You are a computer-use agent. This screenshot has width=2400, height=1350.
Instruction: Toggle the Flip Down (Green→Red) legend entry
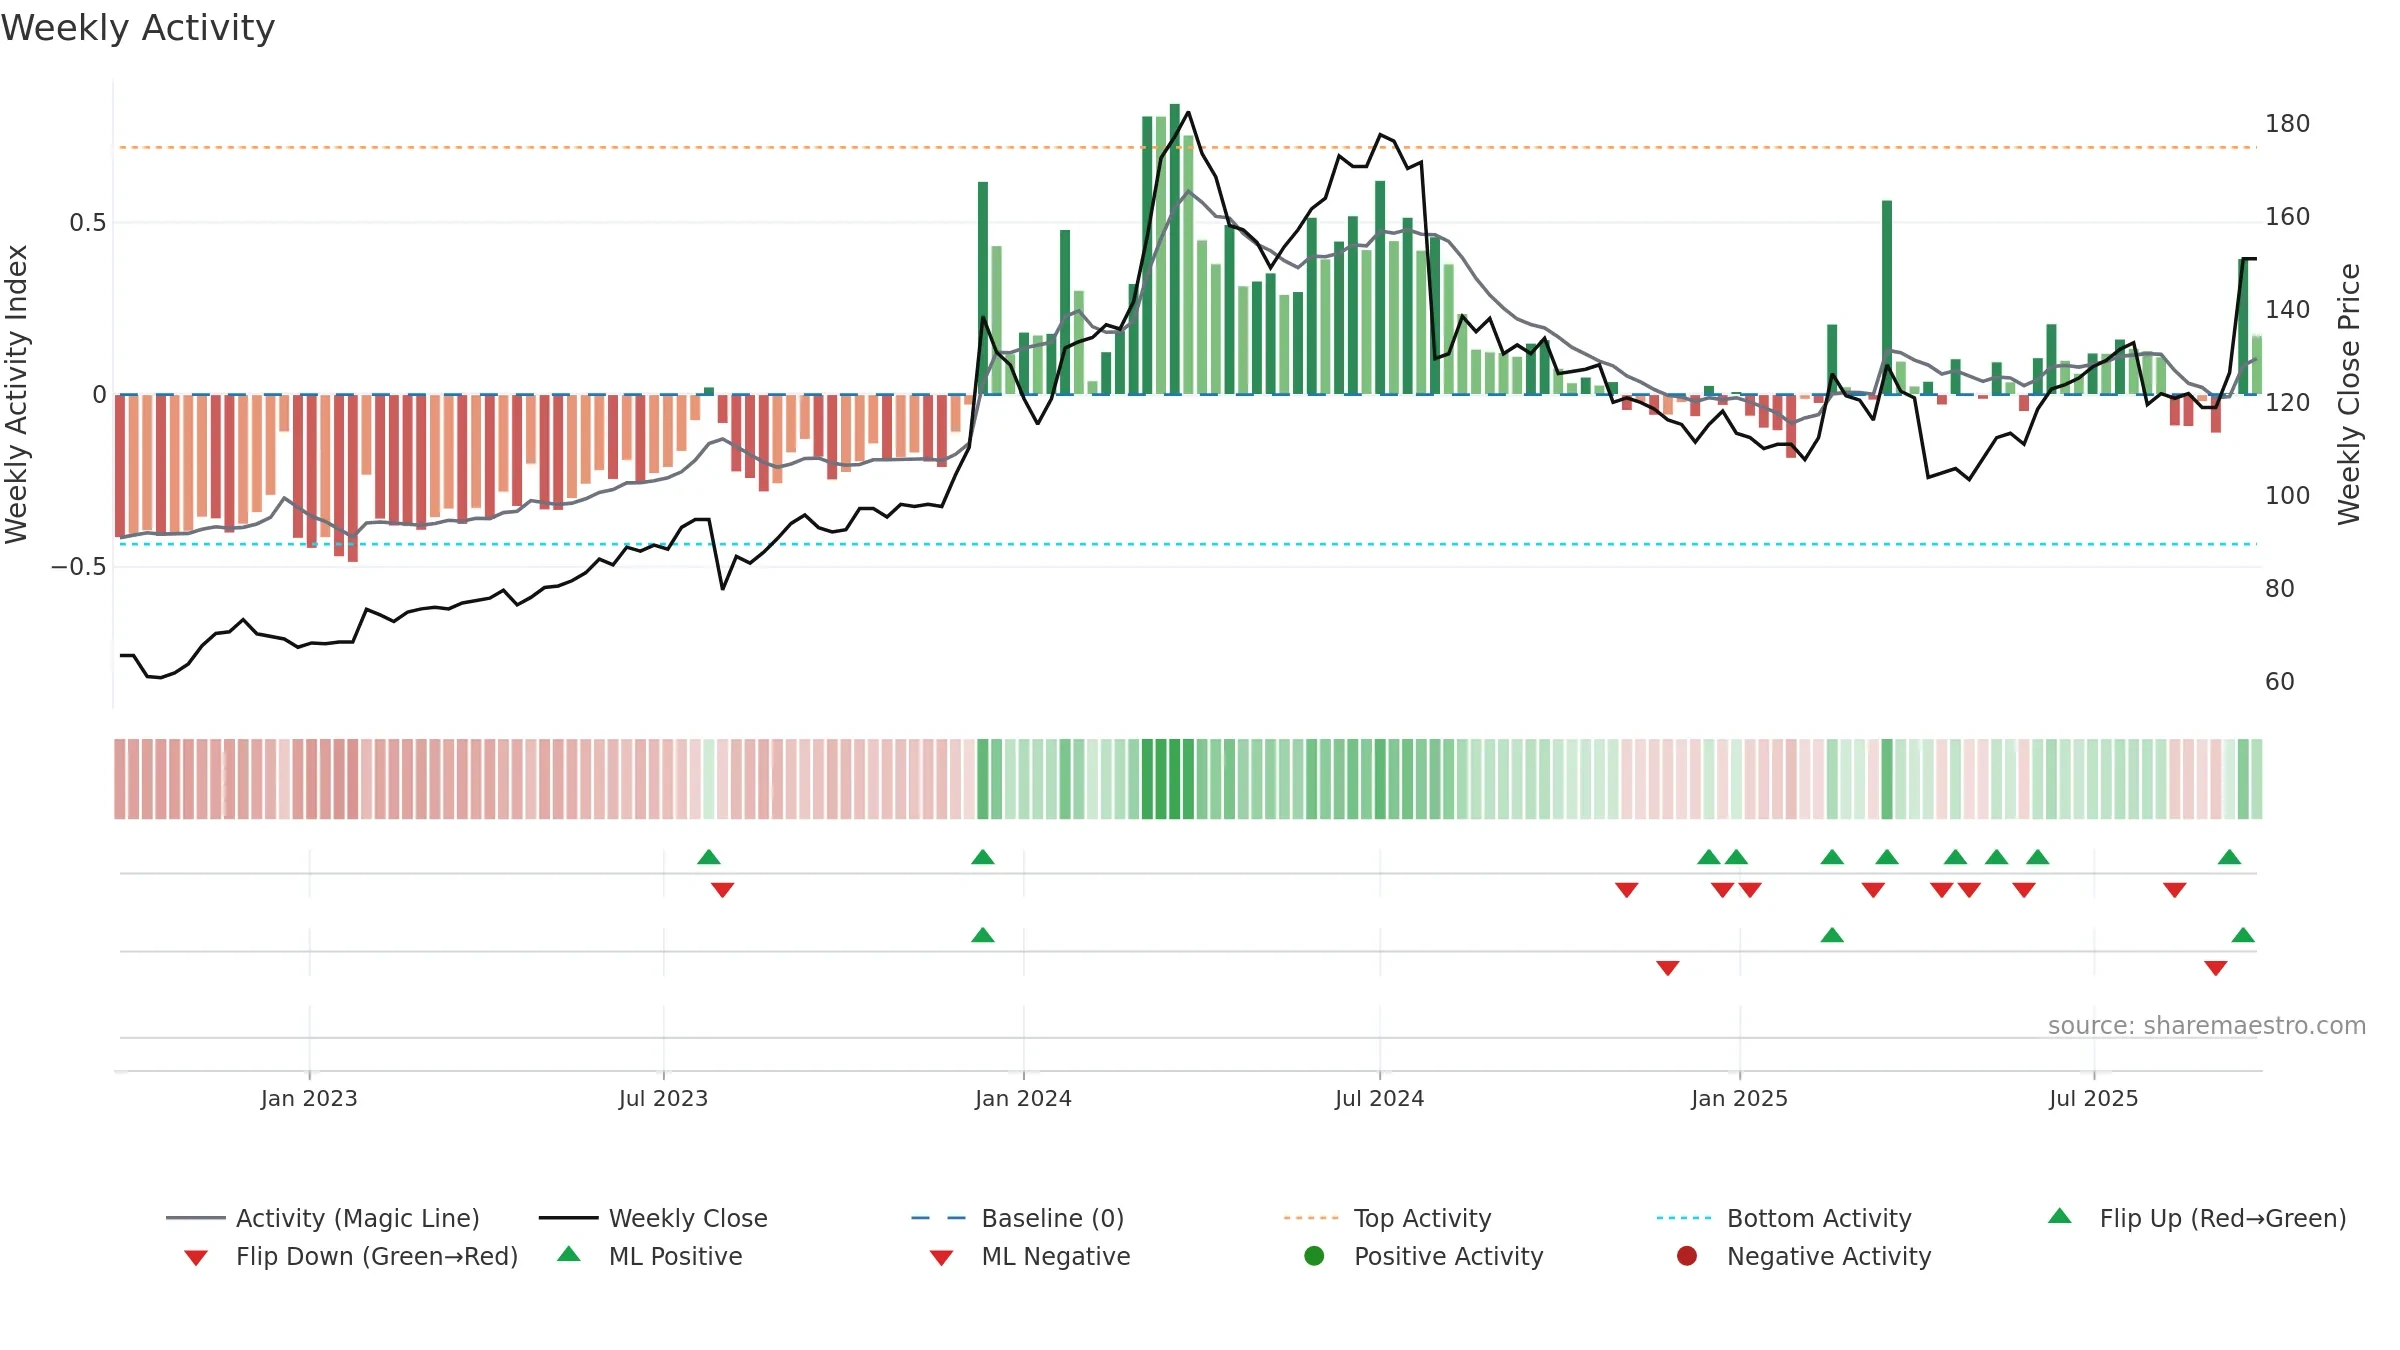351,1256
